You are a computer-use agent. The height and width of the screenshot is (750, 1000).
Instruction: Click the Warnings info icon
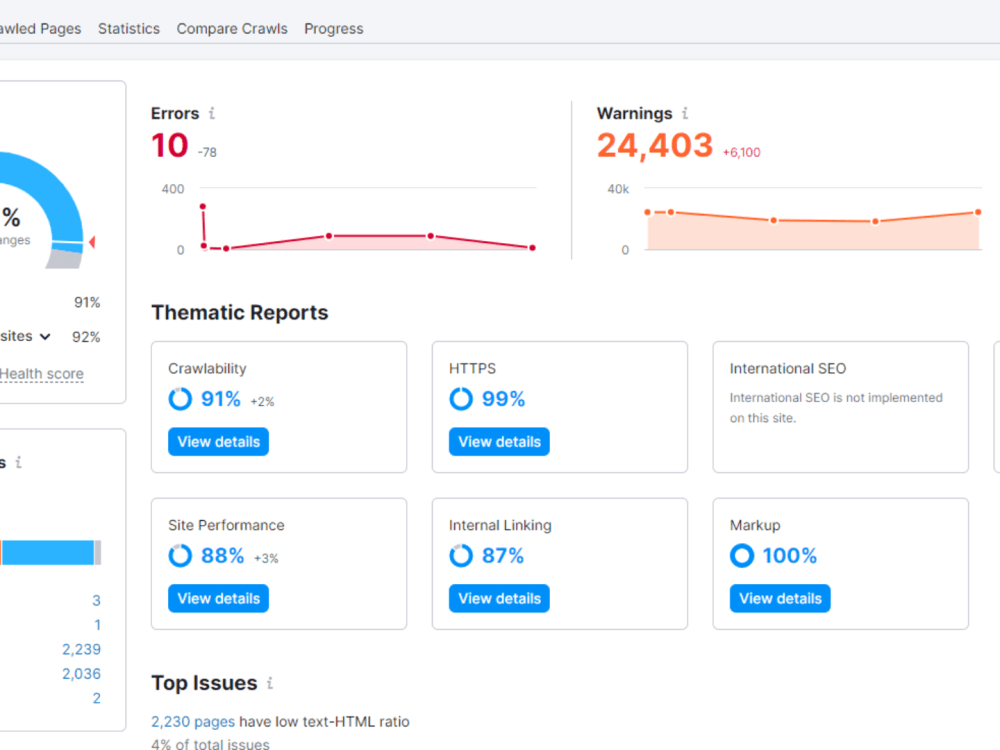click(x=685, y=113)
